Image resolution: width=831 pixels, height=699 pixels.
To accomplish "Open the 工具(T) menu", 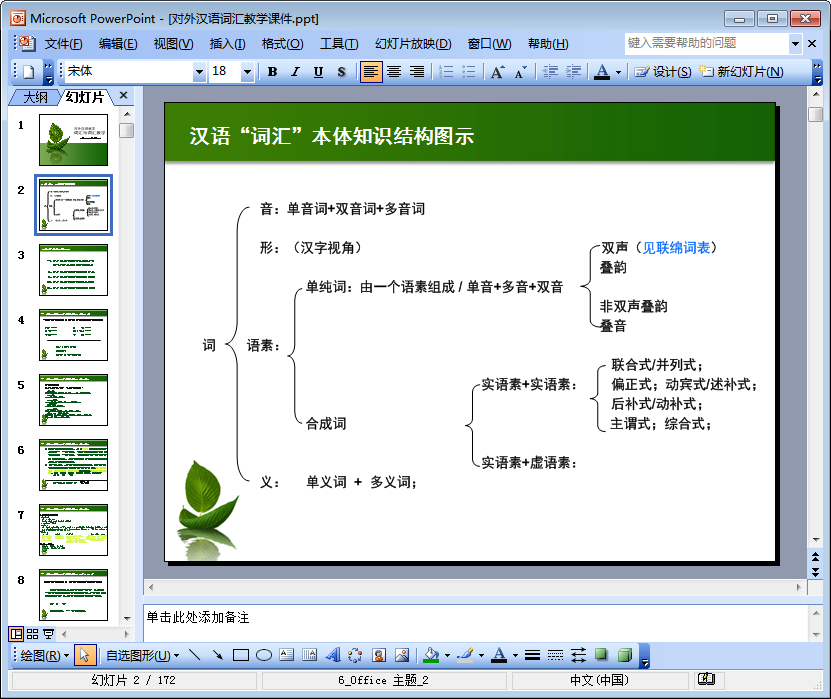I will pos(339,43).
